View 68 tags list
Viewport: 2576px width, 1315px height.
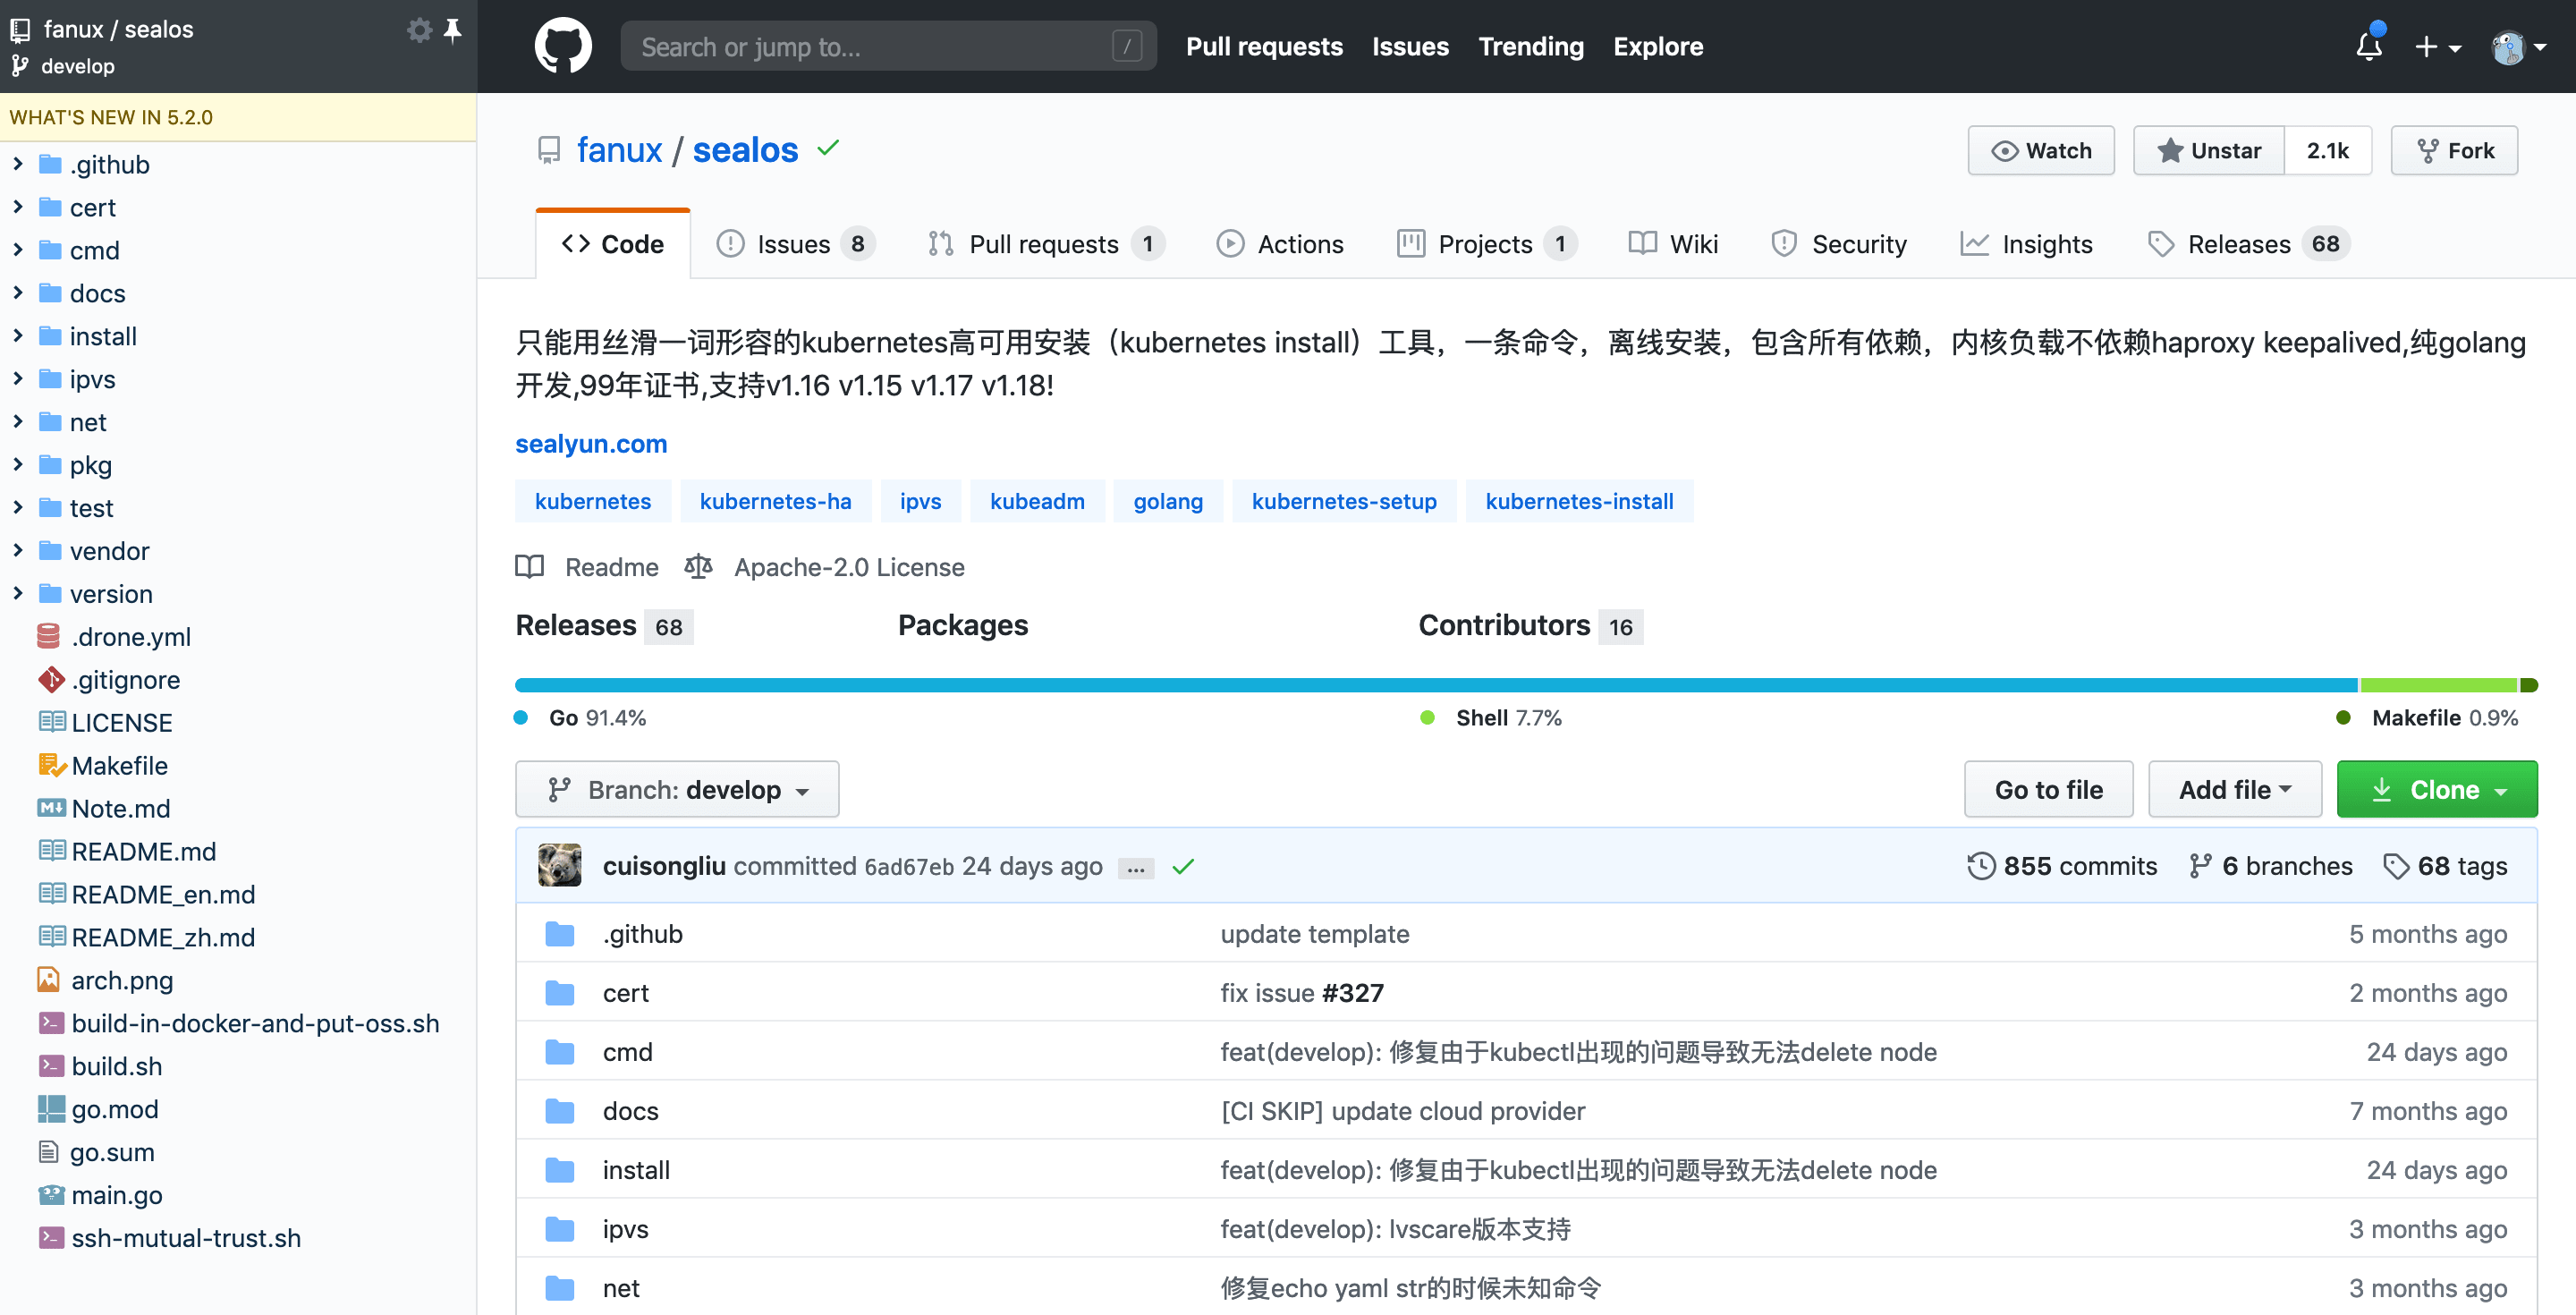click(2445, 866)
